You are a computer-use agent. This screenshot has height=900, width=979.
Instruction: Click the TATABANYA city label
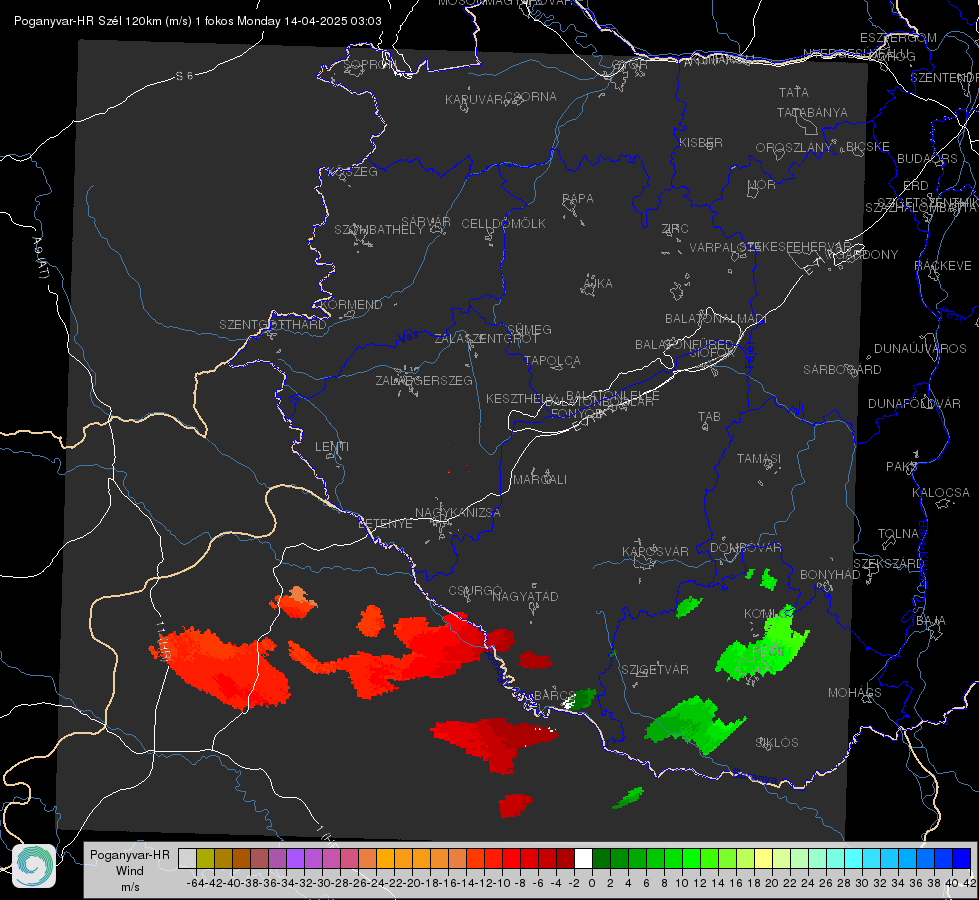pyautogui.click(x=812, y=112)
